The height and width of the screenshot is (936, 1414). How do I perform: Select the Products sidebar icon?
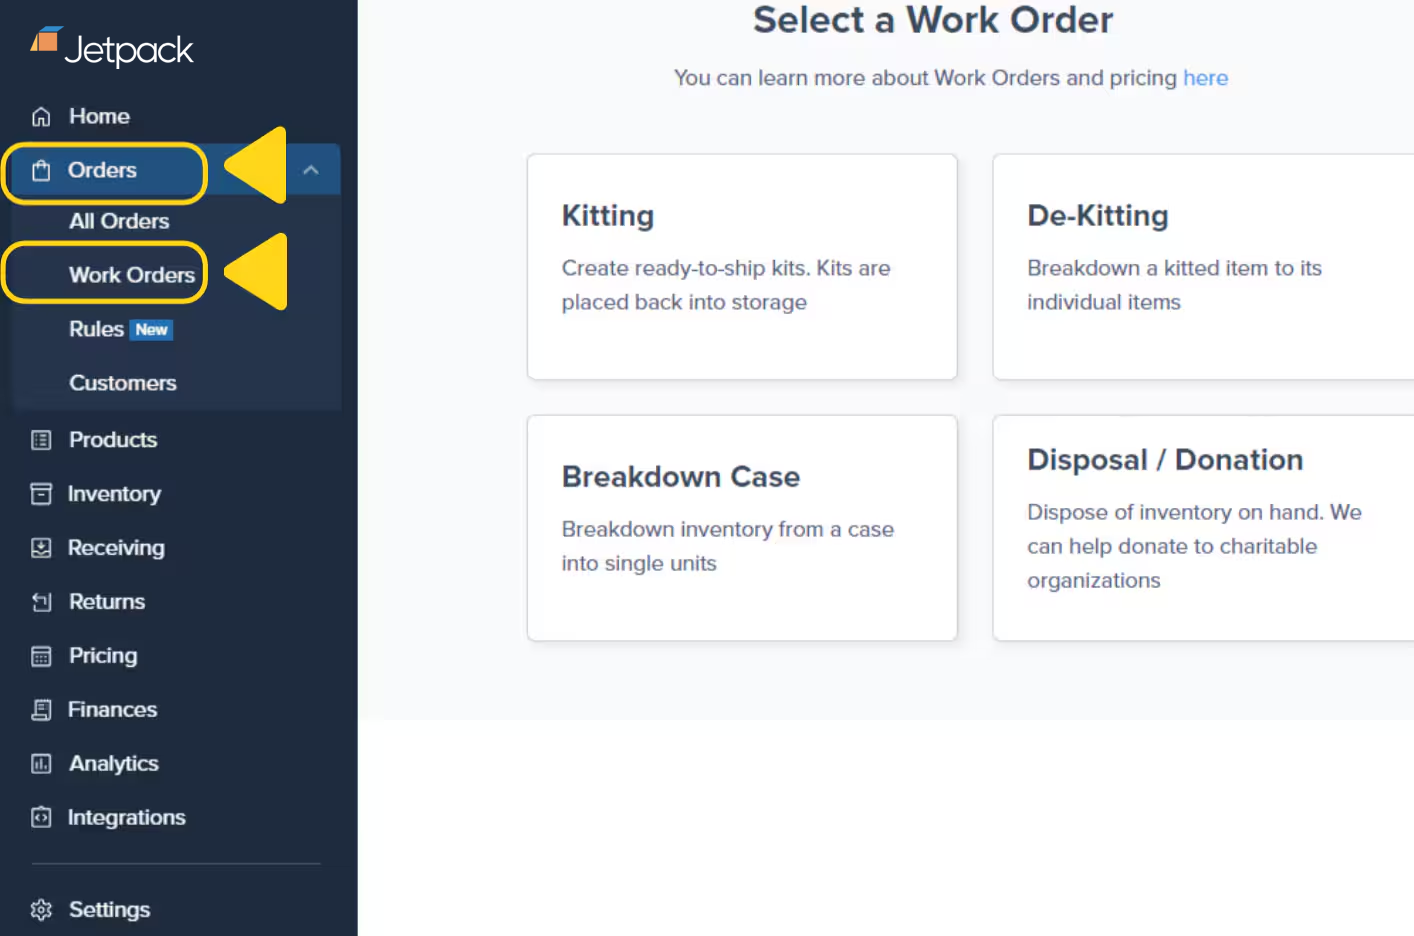[41, 440]
